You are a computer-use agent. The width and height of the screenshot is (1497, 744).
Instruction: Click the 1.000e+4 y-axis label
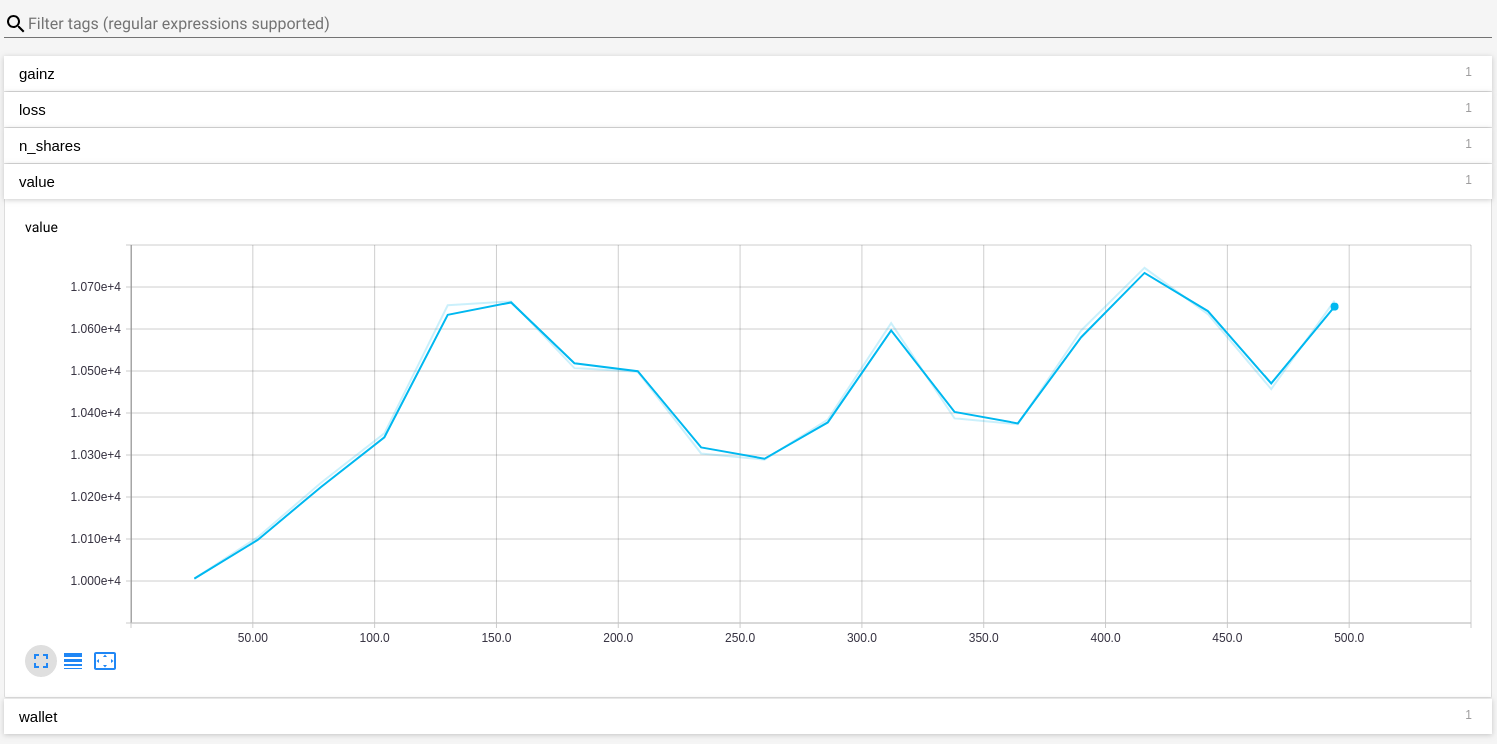[95, 581]
